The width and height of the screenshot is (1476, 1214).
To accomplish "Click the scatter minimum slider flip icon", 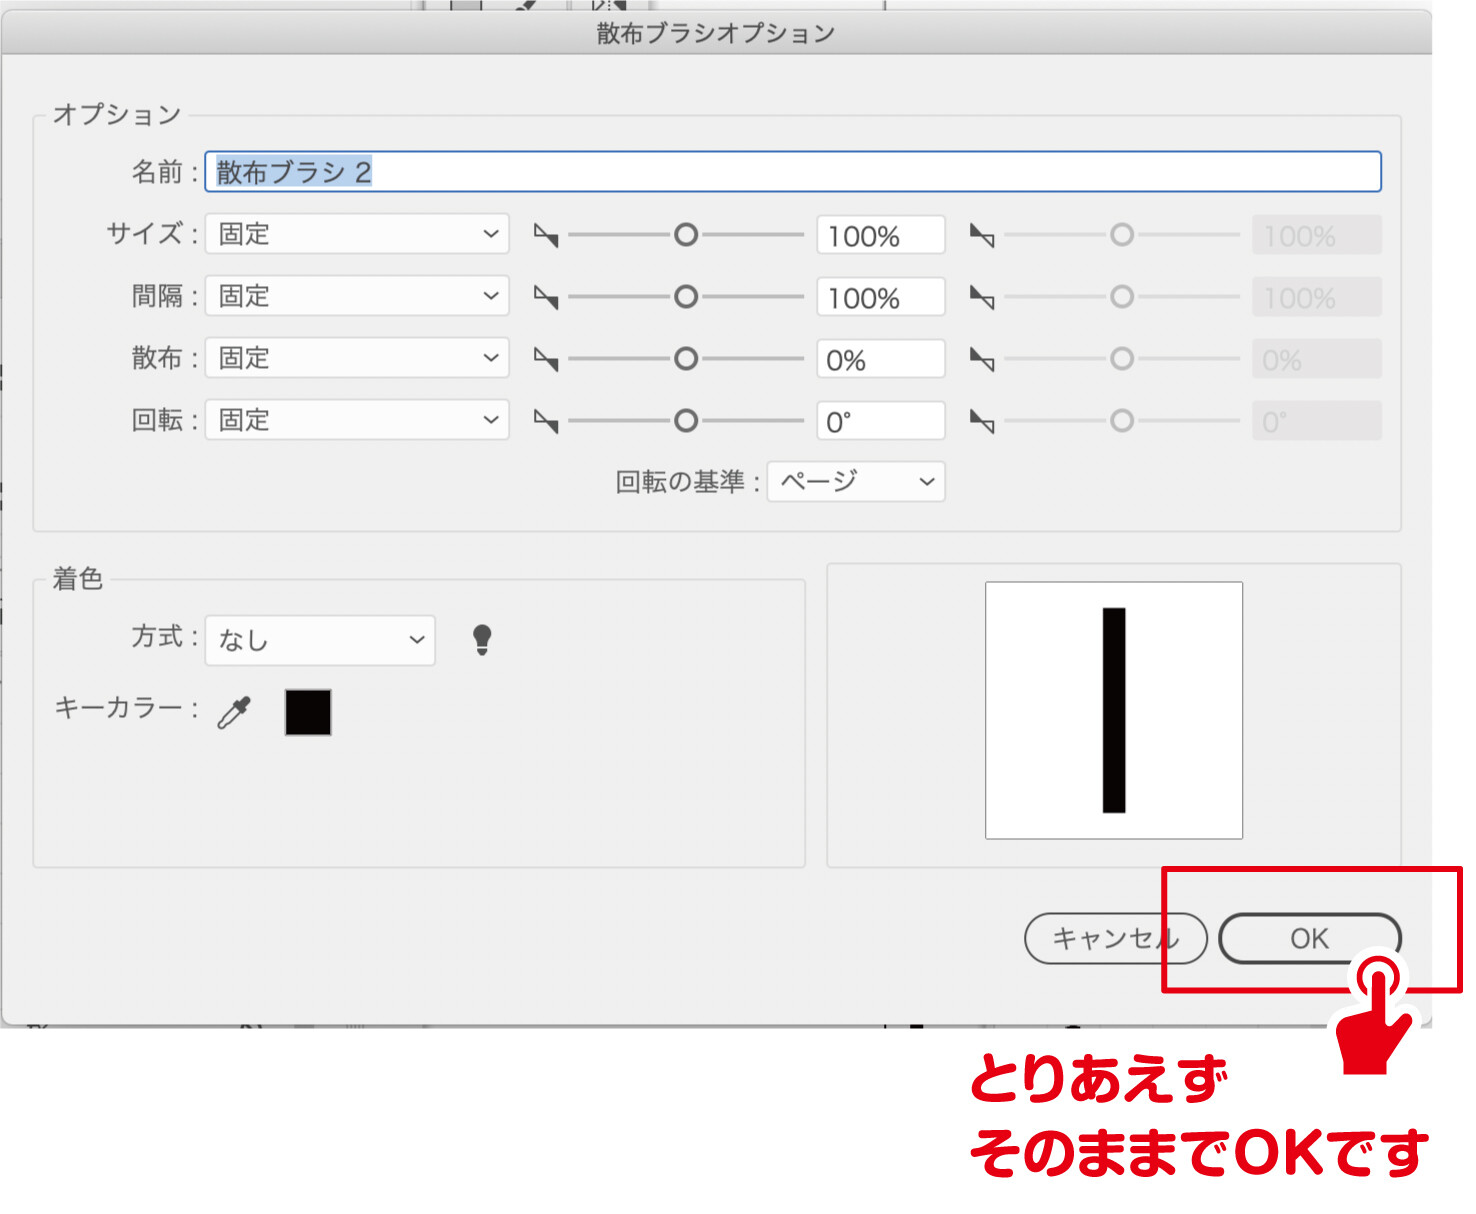I will click(x=546, y=360).
